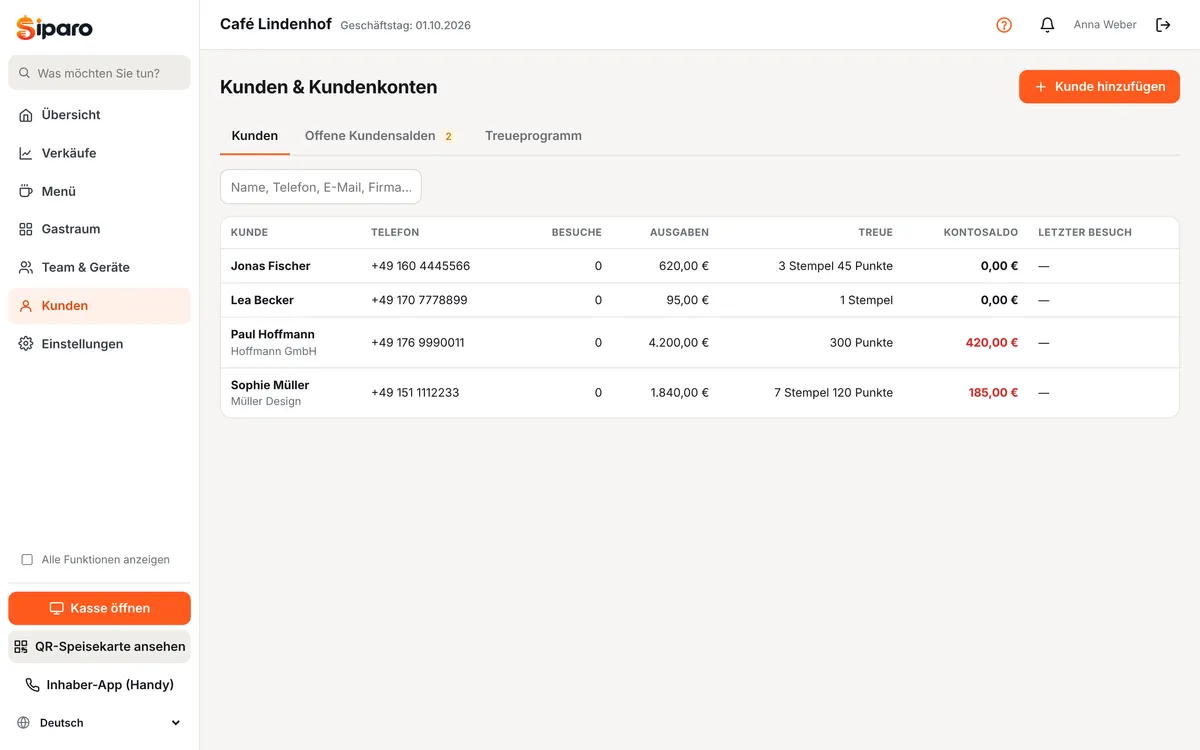Click the Kontosaldo column header
This screenshot has height=750, width=1200.
(x=981, y=232)
